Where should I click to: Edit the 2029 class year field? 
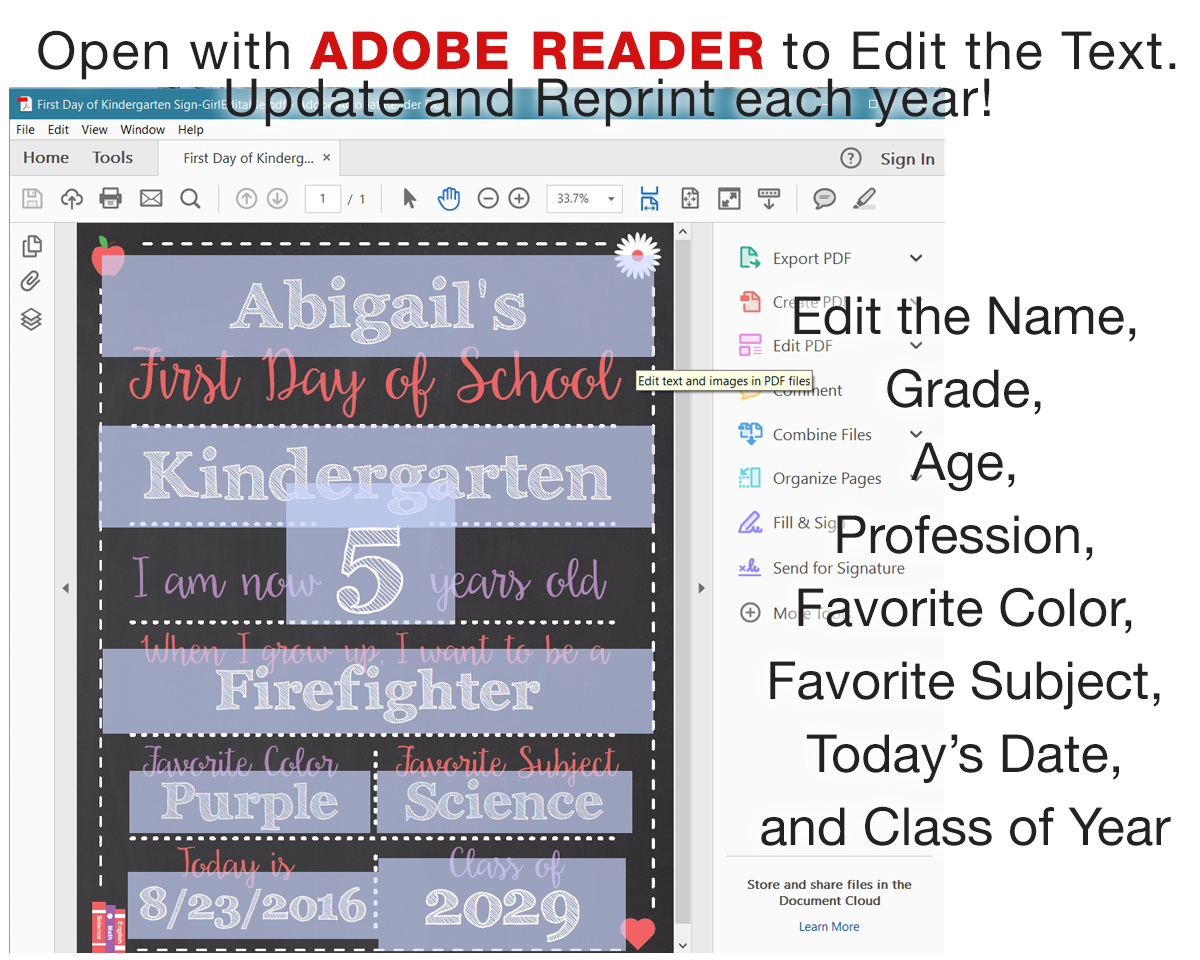point(503,905)
